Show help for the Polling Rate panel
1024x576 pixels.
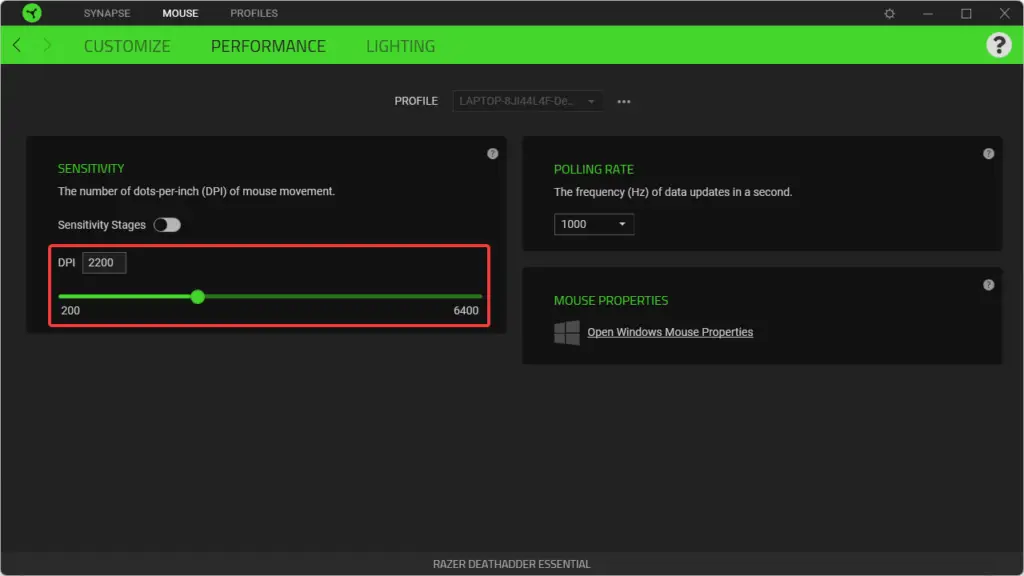pos(989,153)
